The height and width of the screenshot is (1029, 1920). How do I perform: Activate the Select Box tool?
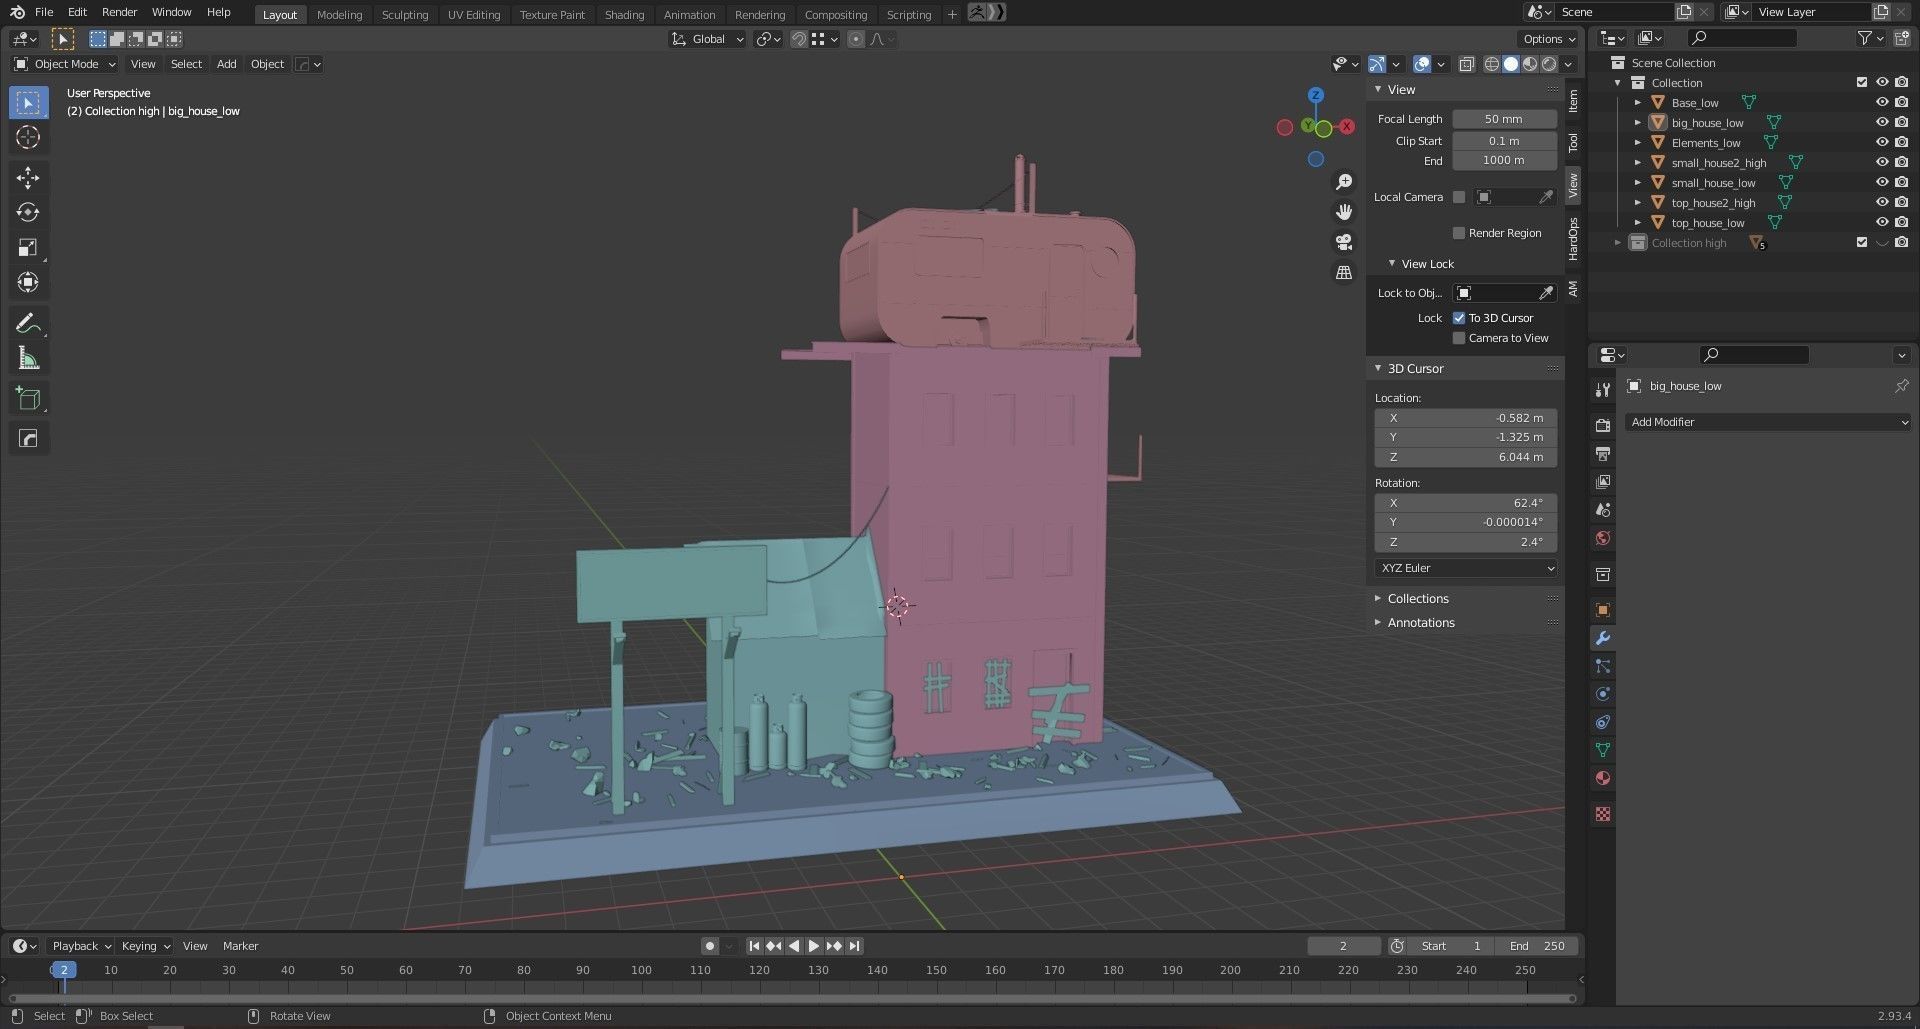click(x=28, y=102)
